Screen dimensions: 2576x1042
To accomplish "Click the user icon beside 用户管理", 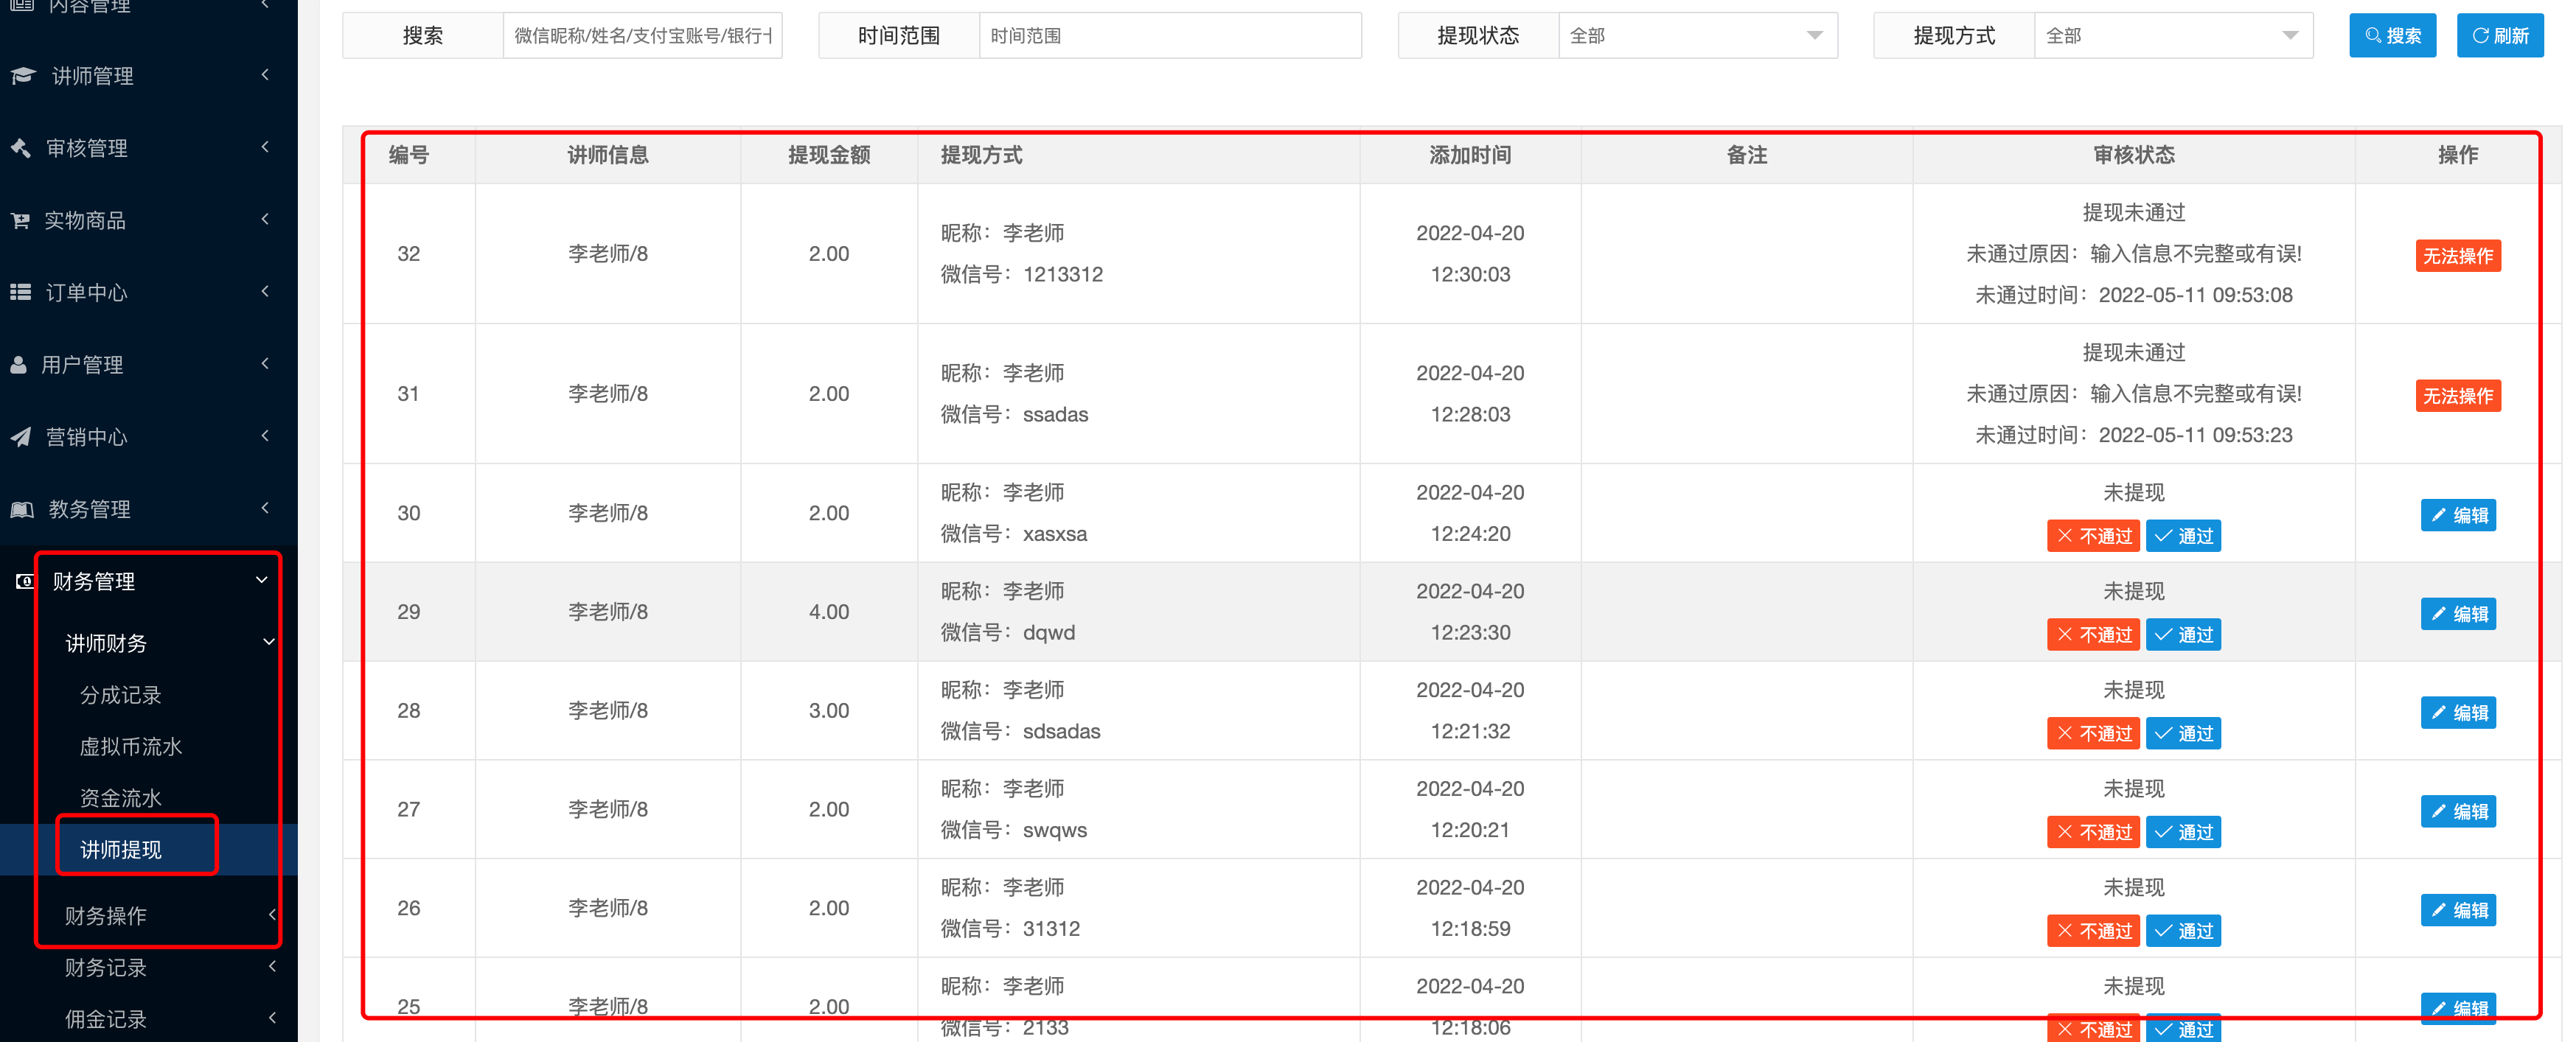I will click(x=19, y=365).
